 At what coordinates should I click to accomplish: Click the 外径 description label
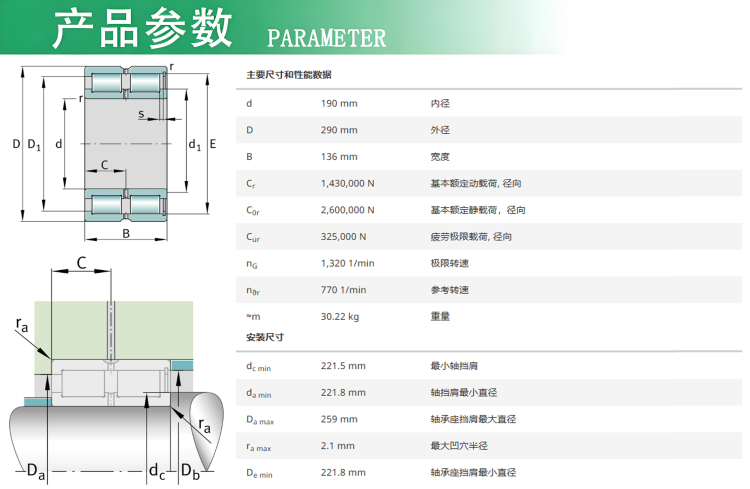440,130
